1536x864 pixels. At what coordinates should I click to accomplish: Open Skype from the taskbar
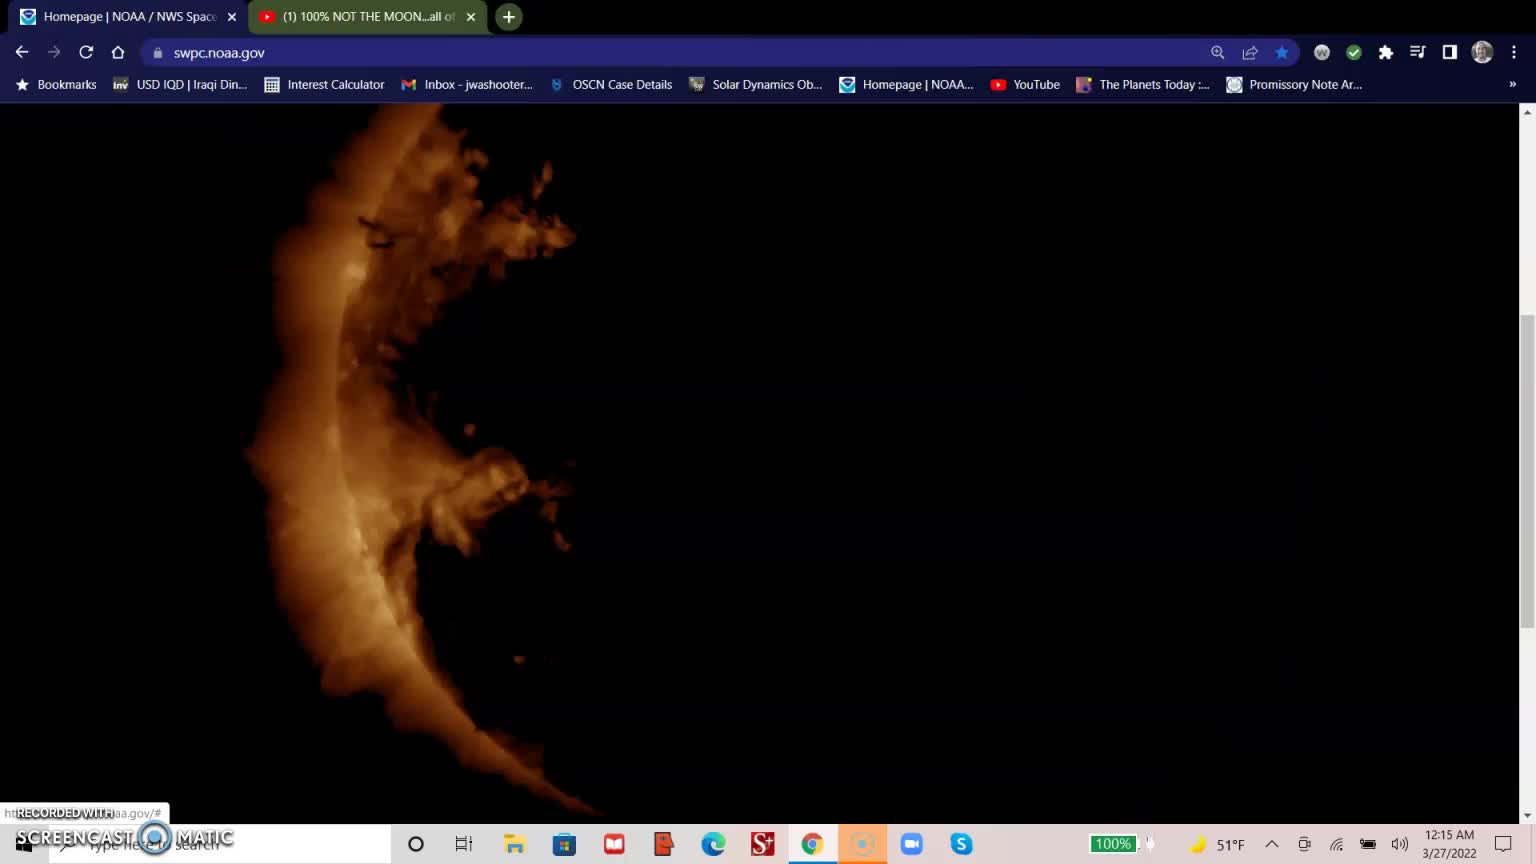click(962, 844)
